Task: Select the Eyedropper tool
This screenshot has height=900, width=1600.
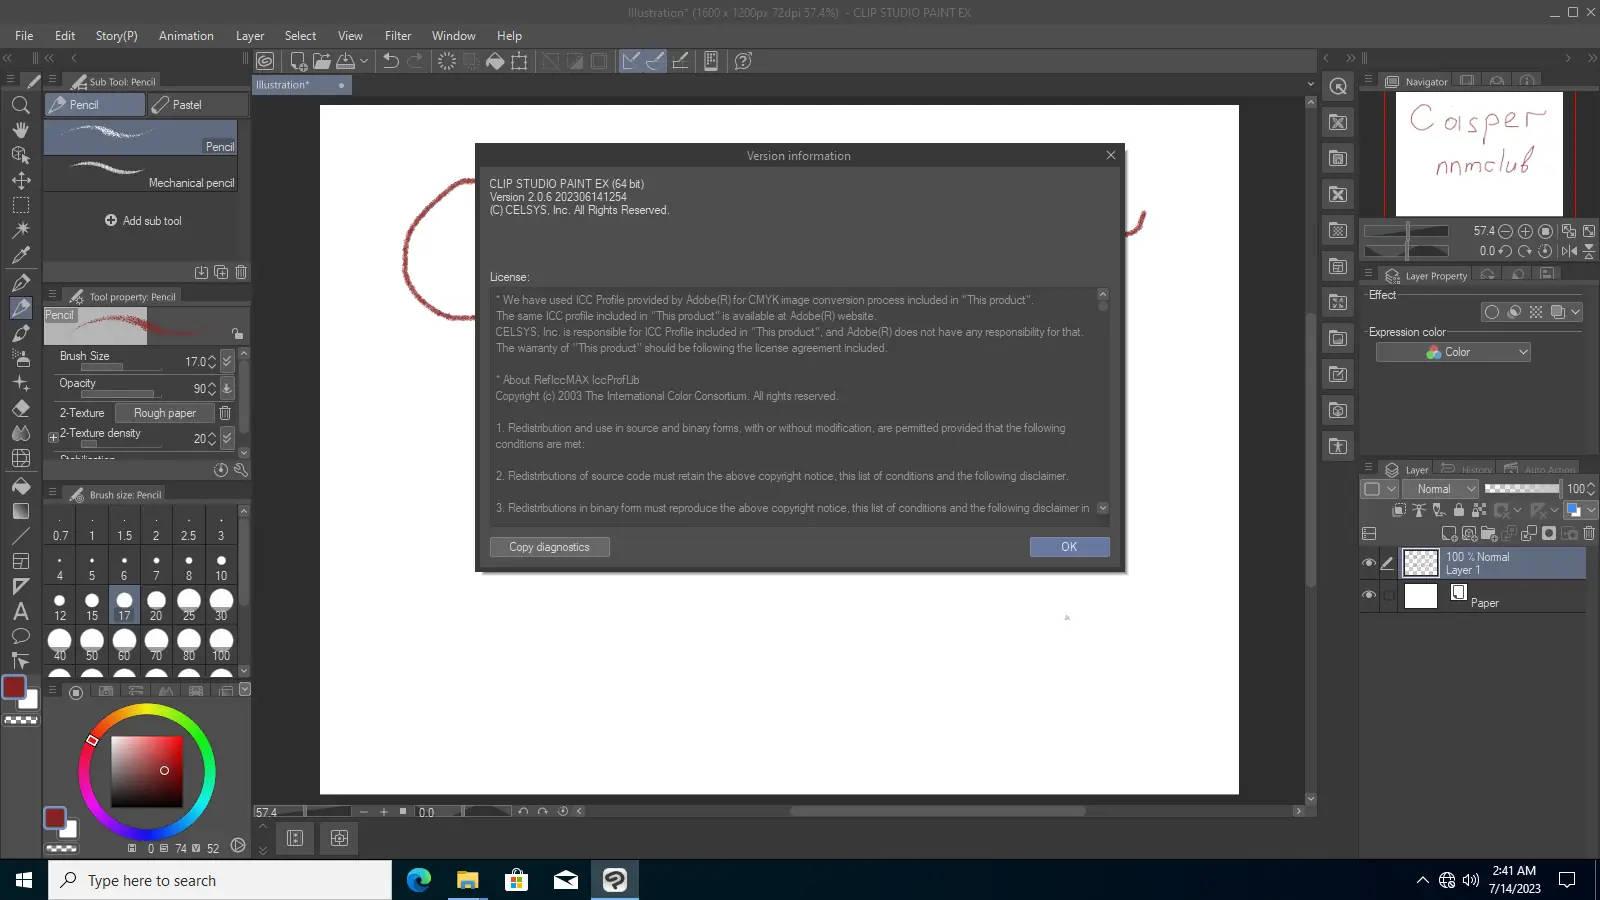Action: coord(20,255)
